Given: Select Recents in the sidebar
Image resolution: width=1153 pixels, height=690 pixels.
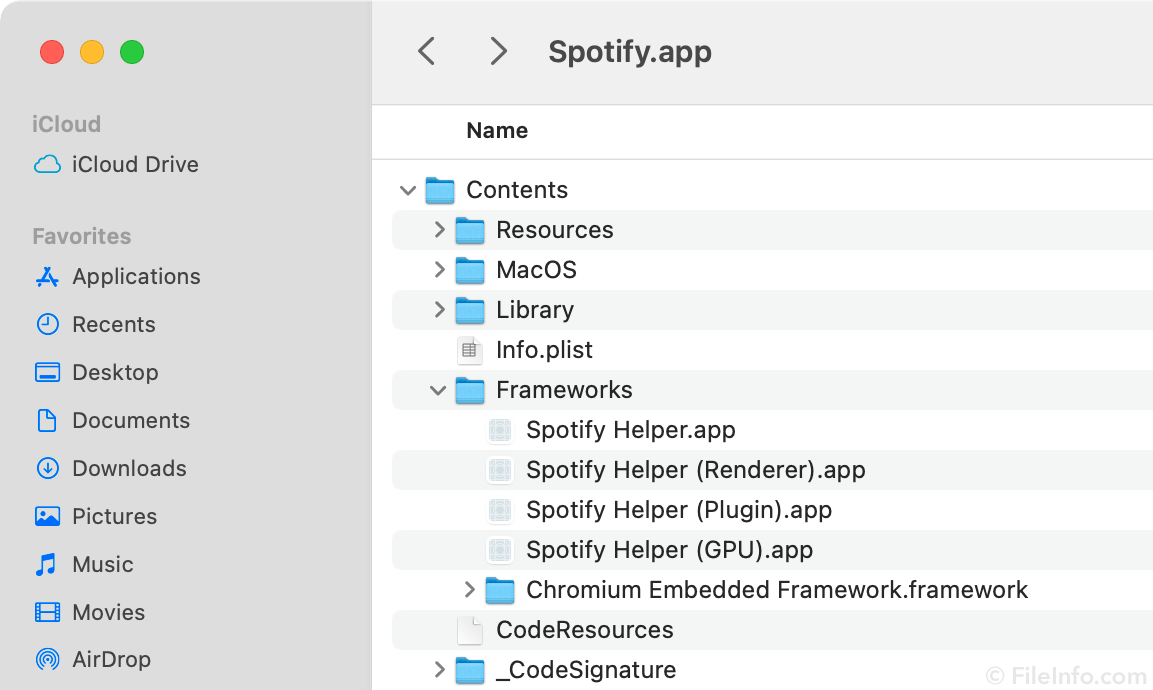Looking at the screenshot, I should [113, 324].
